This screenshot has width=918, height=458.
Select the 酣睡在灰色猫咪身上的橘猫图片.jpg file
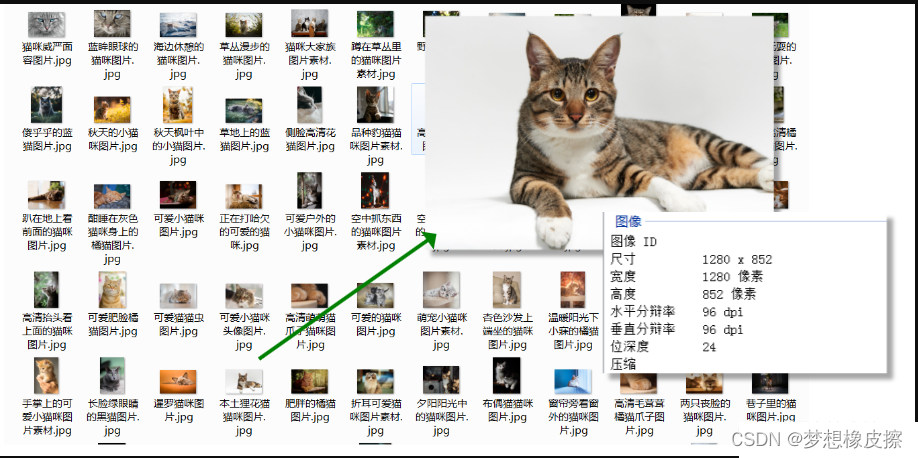point(112,224)
